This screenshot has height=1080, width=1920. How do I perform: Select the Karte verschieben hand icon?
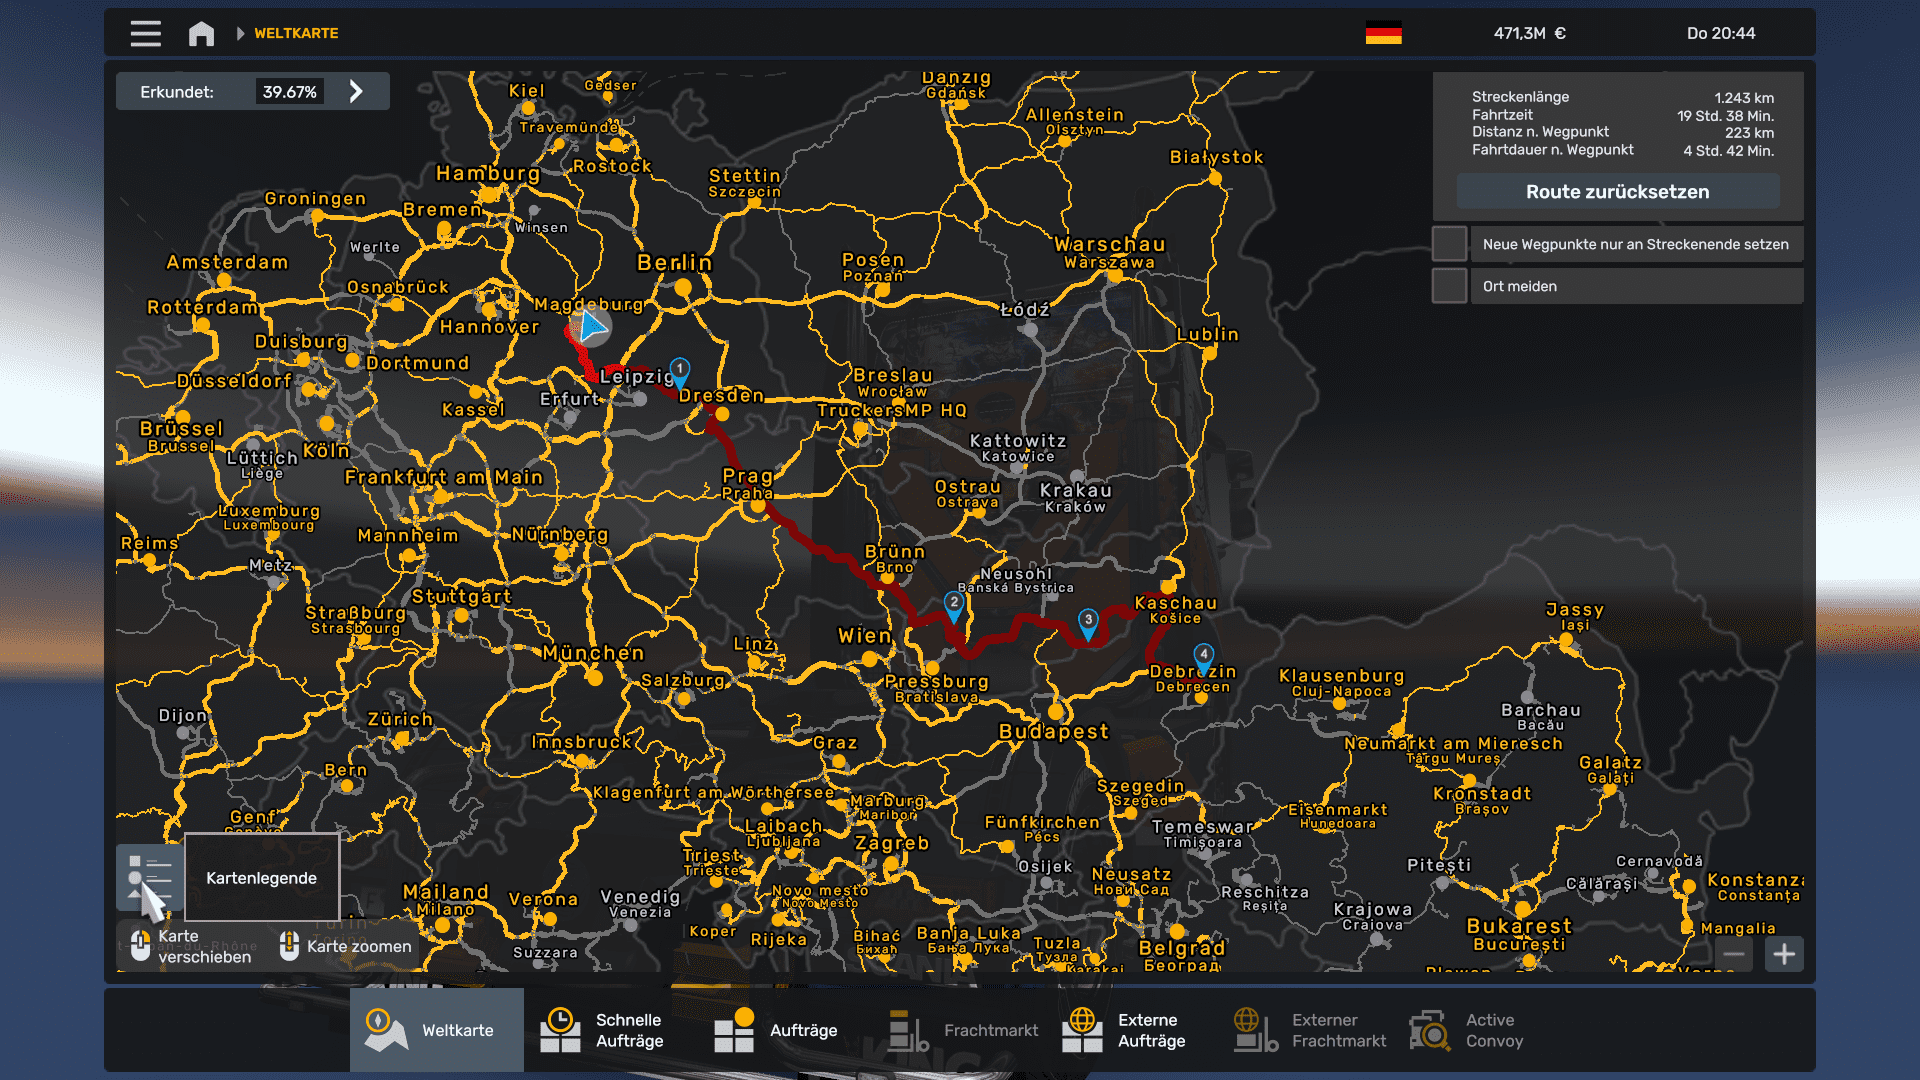click(x=140, y=944)
